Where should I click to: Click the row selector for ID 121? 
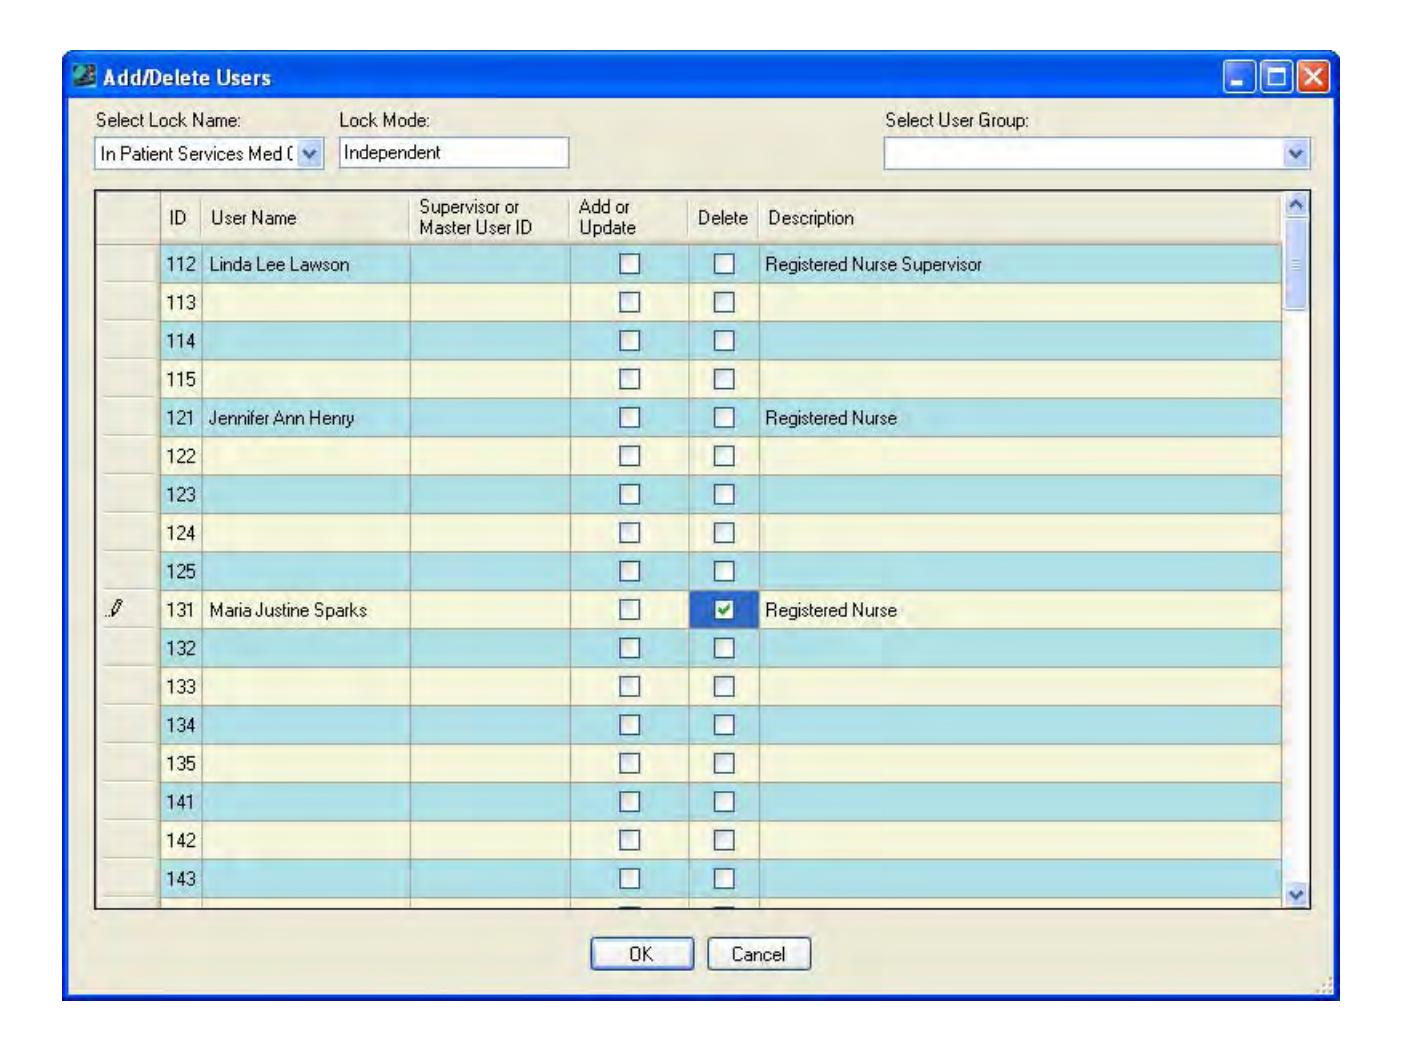point(128,417)
